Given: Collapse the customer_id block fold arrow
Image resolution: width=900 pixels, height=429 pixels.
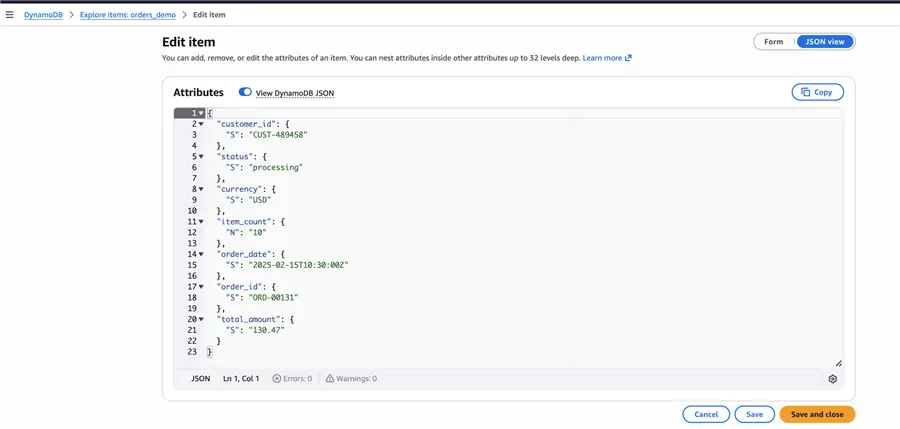Looking at the screenshot, I should [x=201, y=124].
